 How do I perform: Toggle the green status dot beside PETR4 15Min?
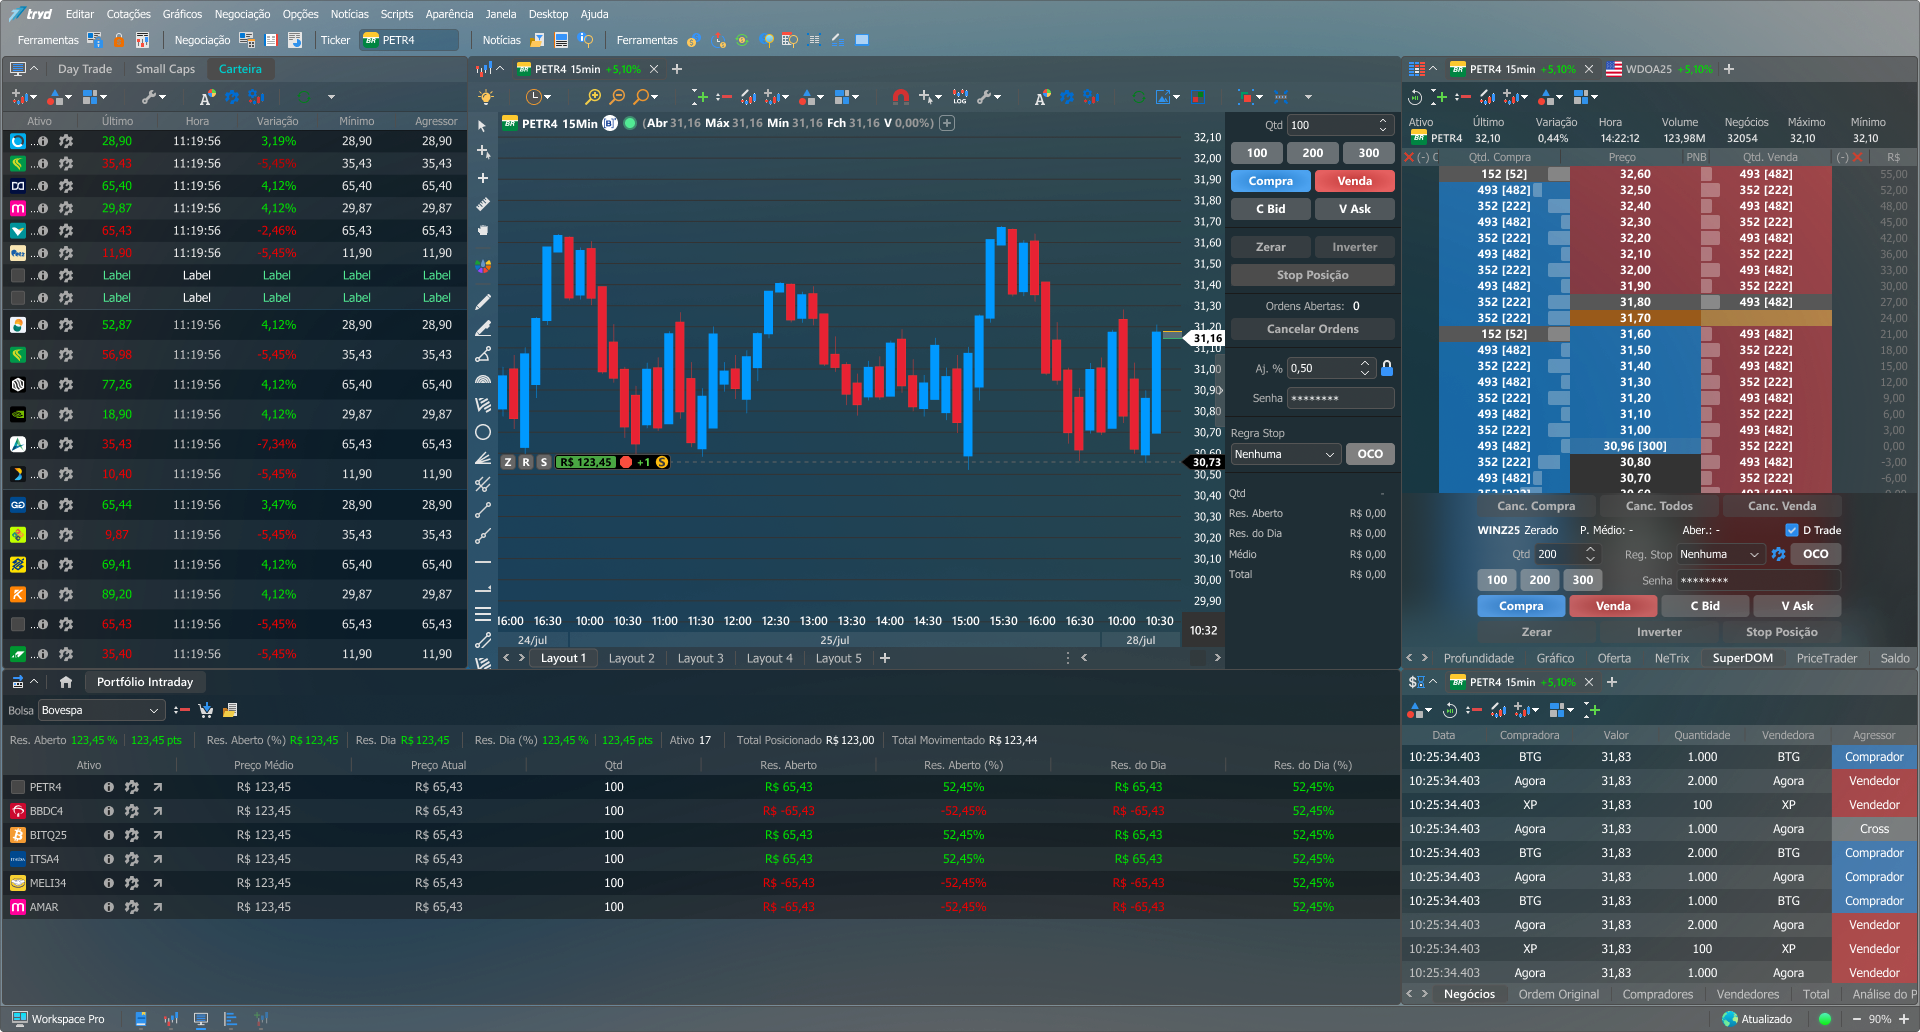pos(630,123)
